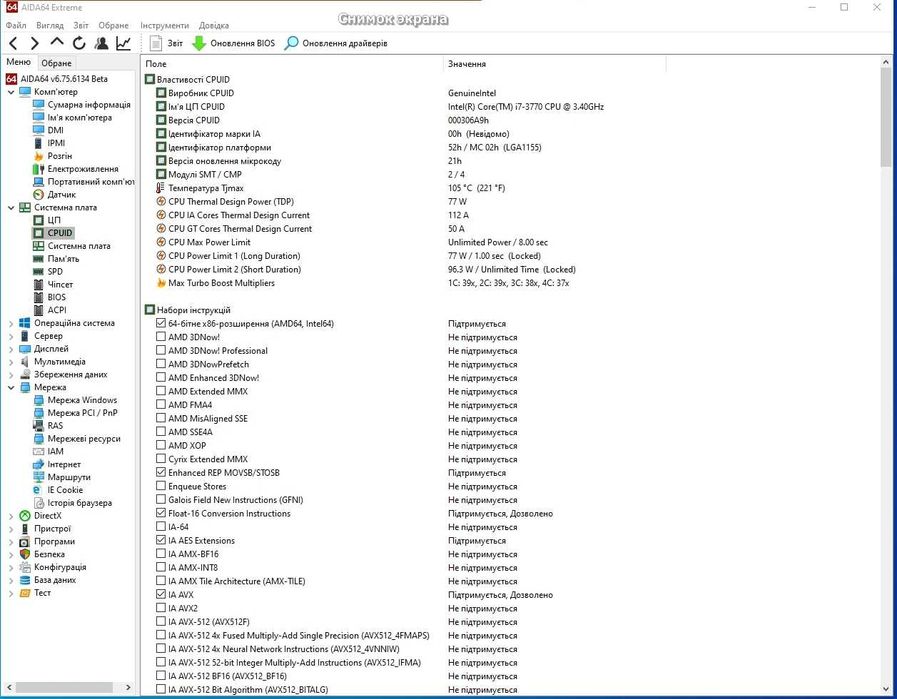
Task: Click the sidebar horizontal scrollbar right arrow
Action: (128, 688)
